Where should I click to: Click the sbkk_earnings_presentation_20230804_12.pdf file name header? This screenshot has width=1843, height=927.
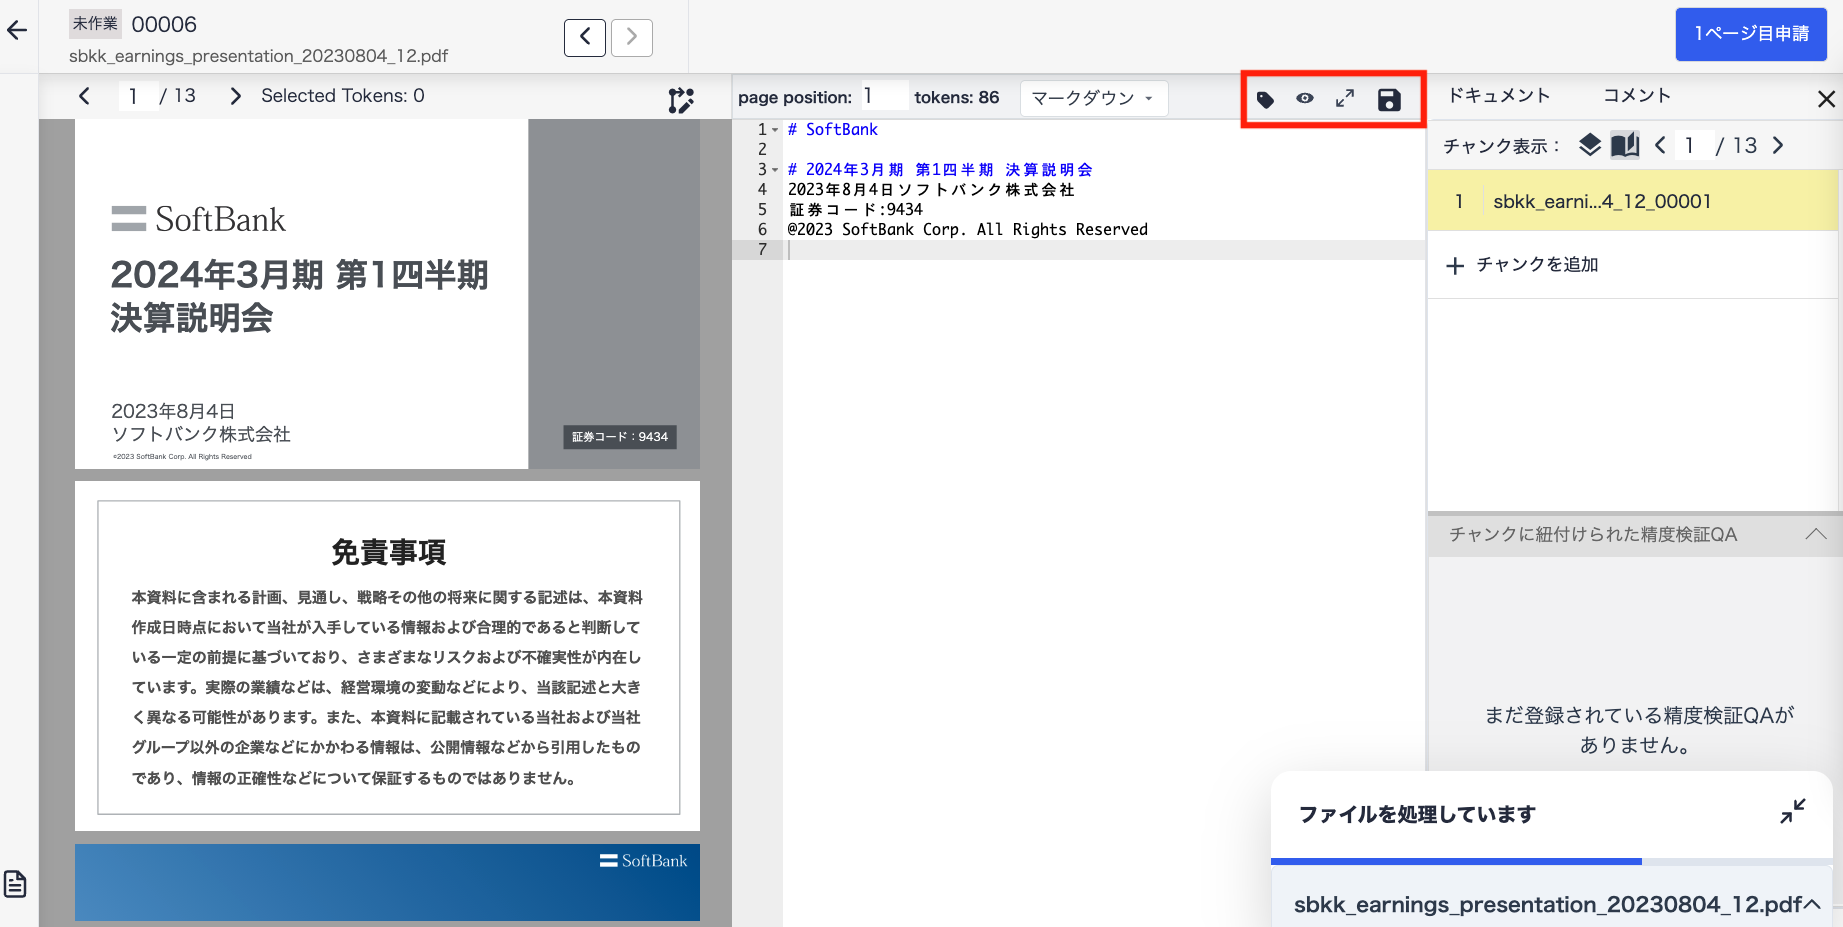click(258, 56)
